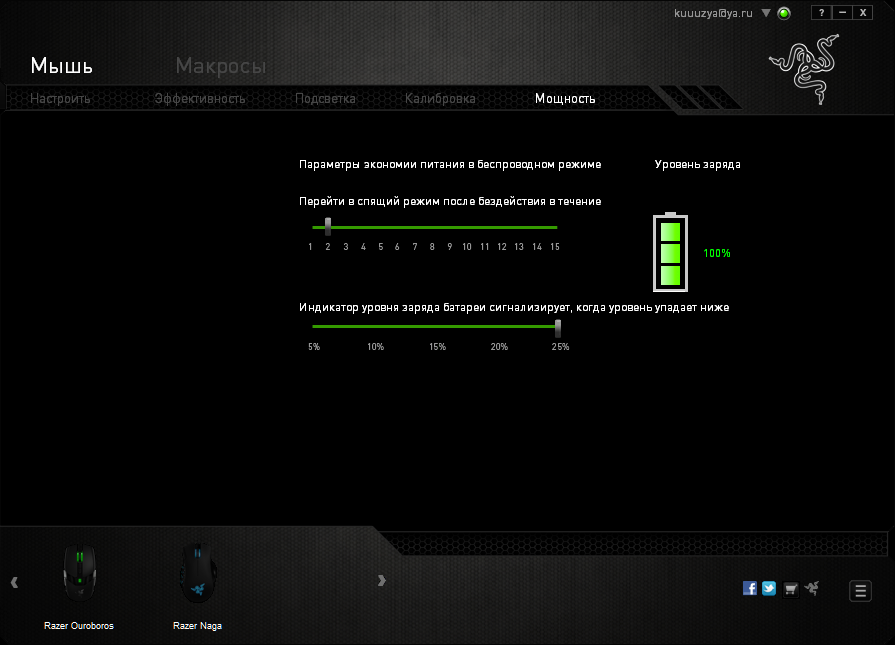Open the Razer store cart icon
Image resolution: width=895 pixels, height=645 pixels.
791,588
